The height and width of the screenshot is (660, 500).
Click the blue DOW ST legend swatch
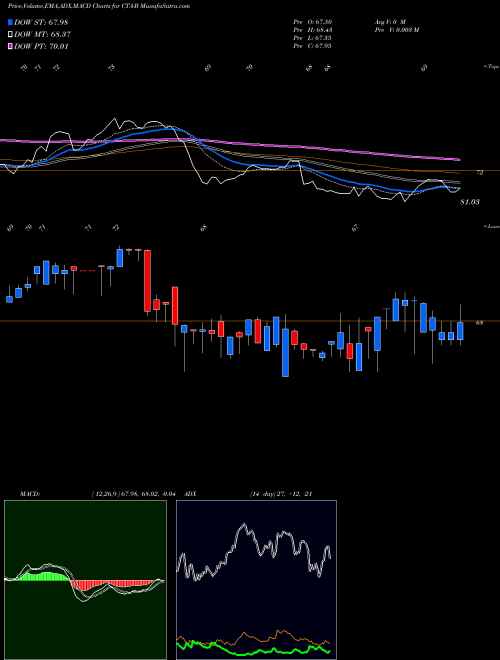pos(10,22)
